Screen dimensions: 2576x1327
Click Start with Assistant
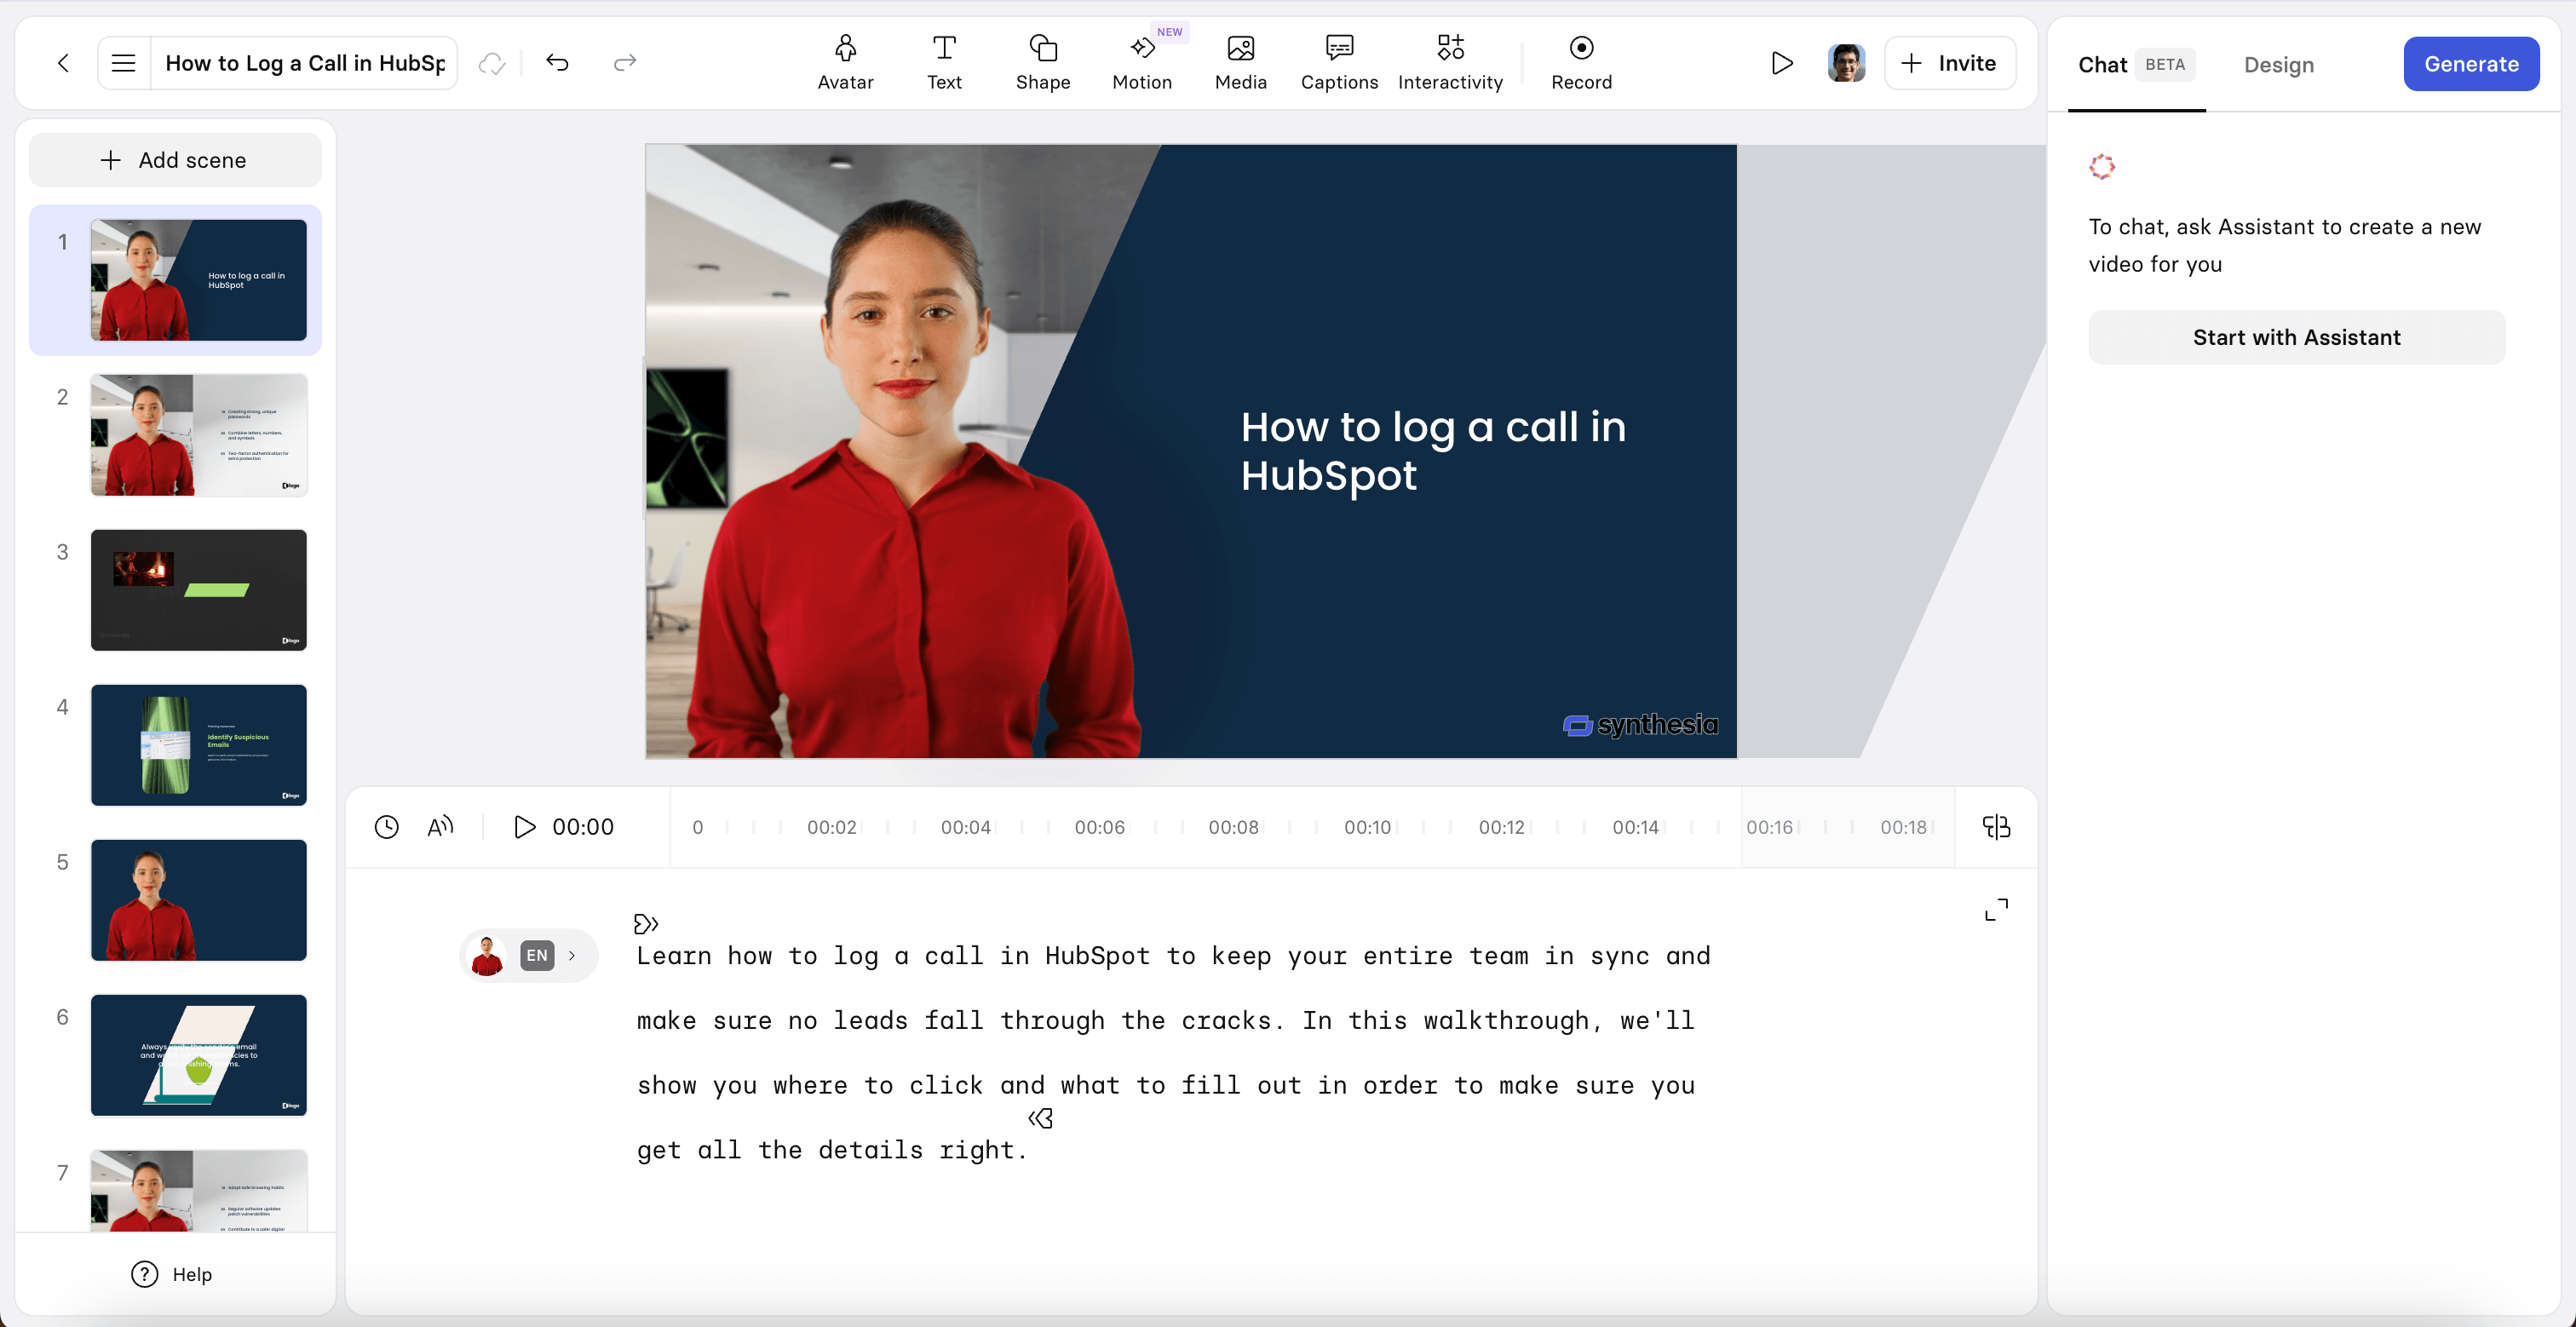(2296, 337)
